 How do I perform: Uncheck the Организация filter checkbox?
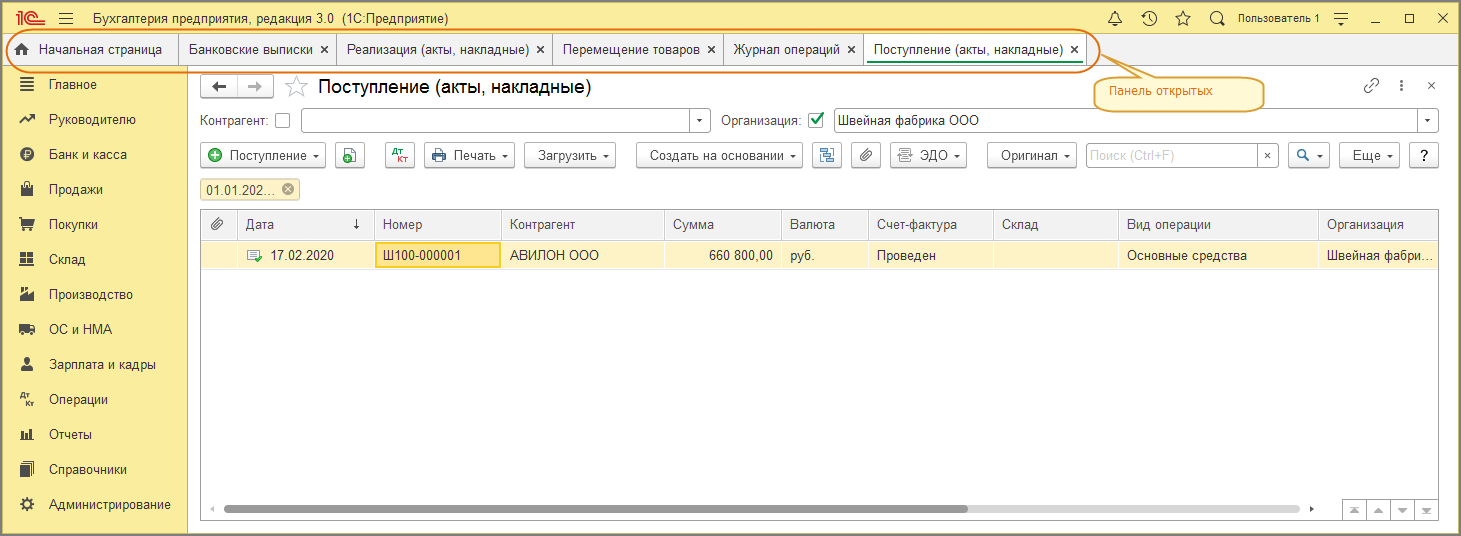(x=816, y=121)
